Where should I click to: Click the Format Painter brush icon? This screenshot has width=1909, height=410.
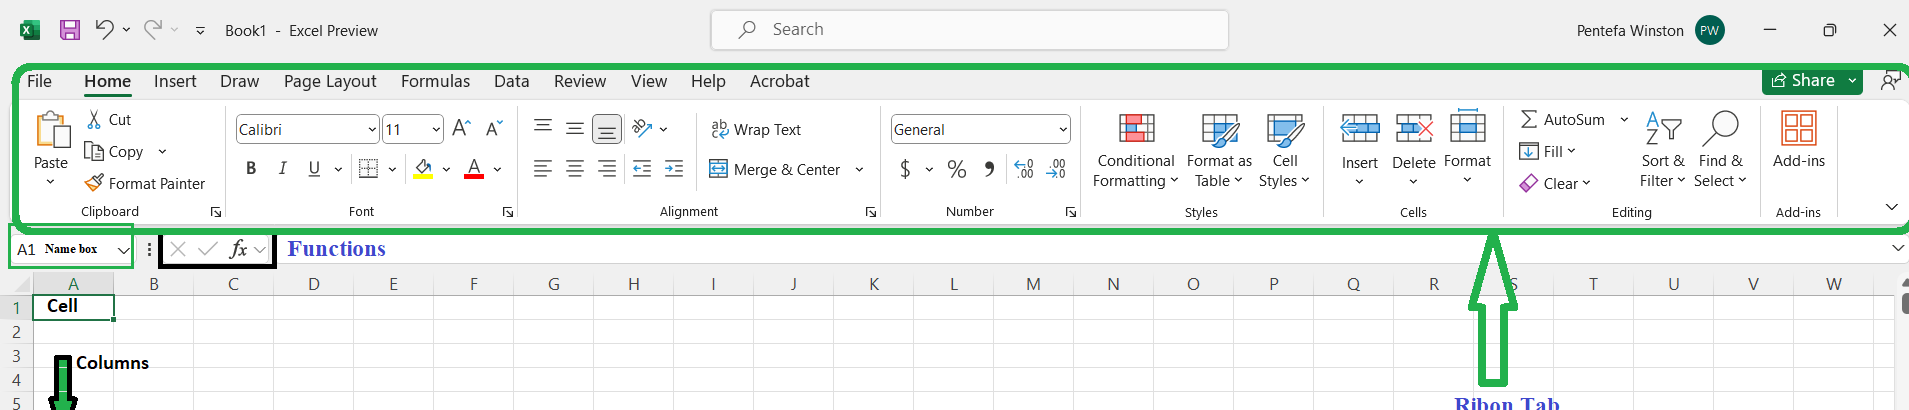click(94, 183)
